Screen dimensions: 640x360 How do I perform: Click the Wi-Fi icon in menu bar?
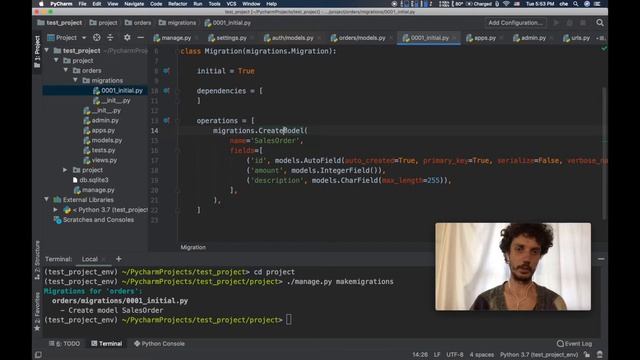506,4
